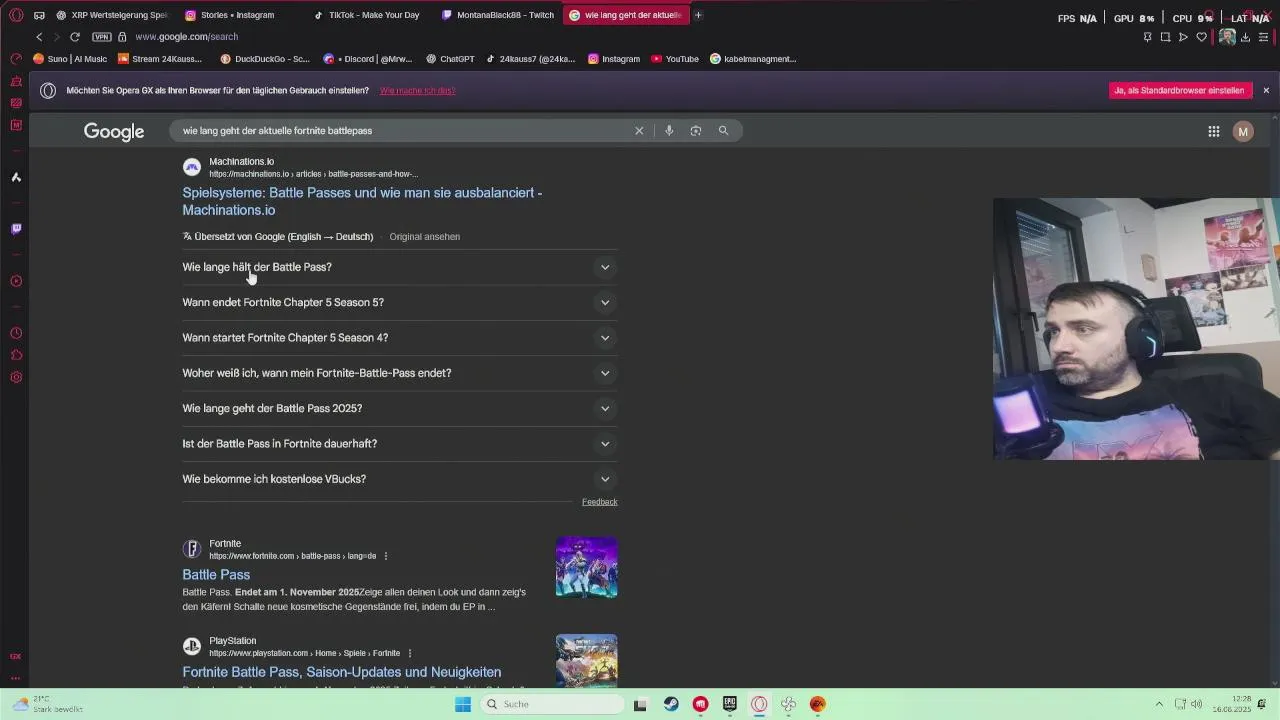Open the PlayStation Fortnite Battle Pass result
The height and width of the screenshot is (720, 1280).
(x=342, y=672)
